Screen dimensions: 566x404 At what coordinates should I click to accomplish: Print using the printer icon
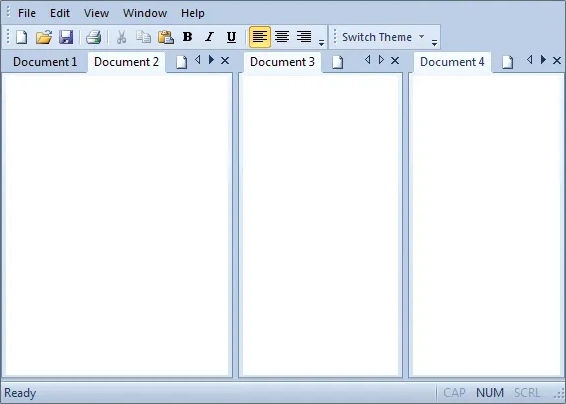pos(93,37)
